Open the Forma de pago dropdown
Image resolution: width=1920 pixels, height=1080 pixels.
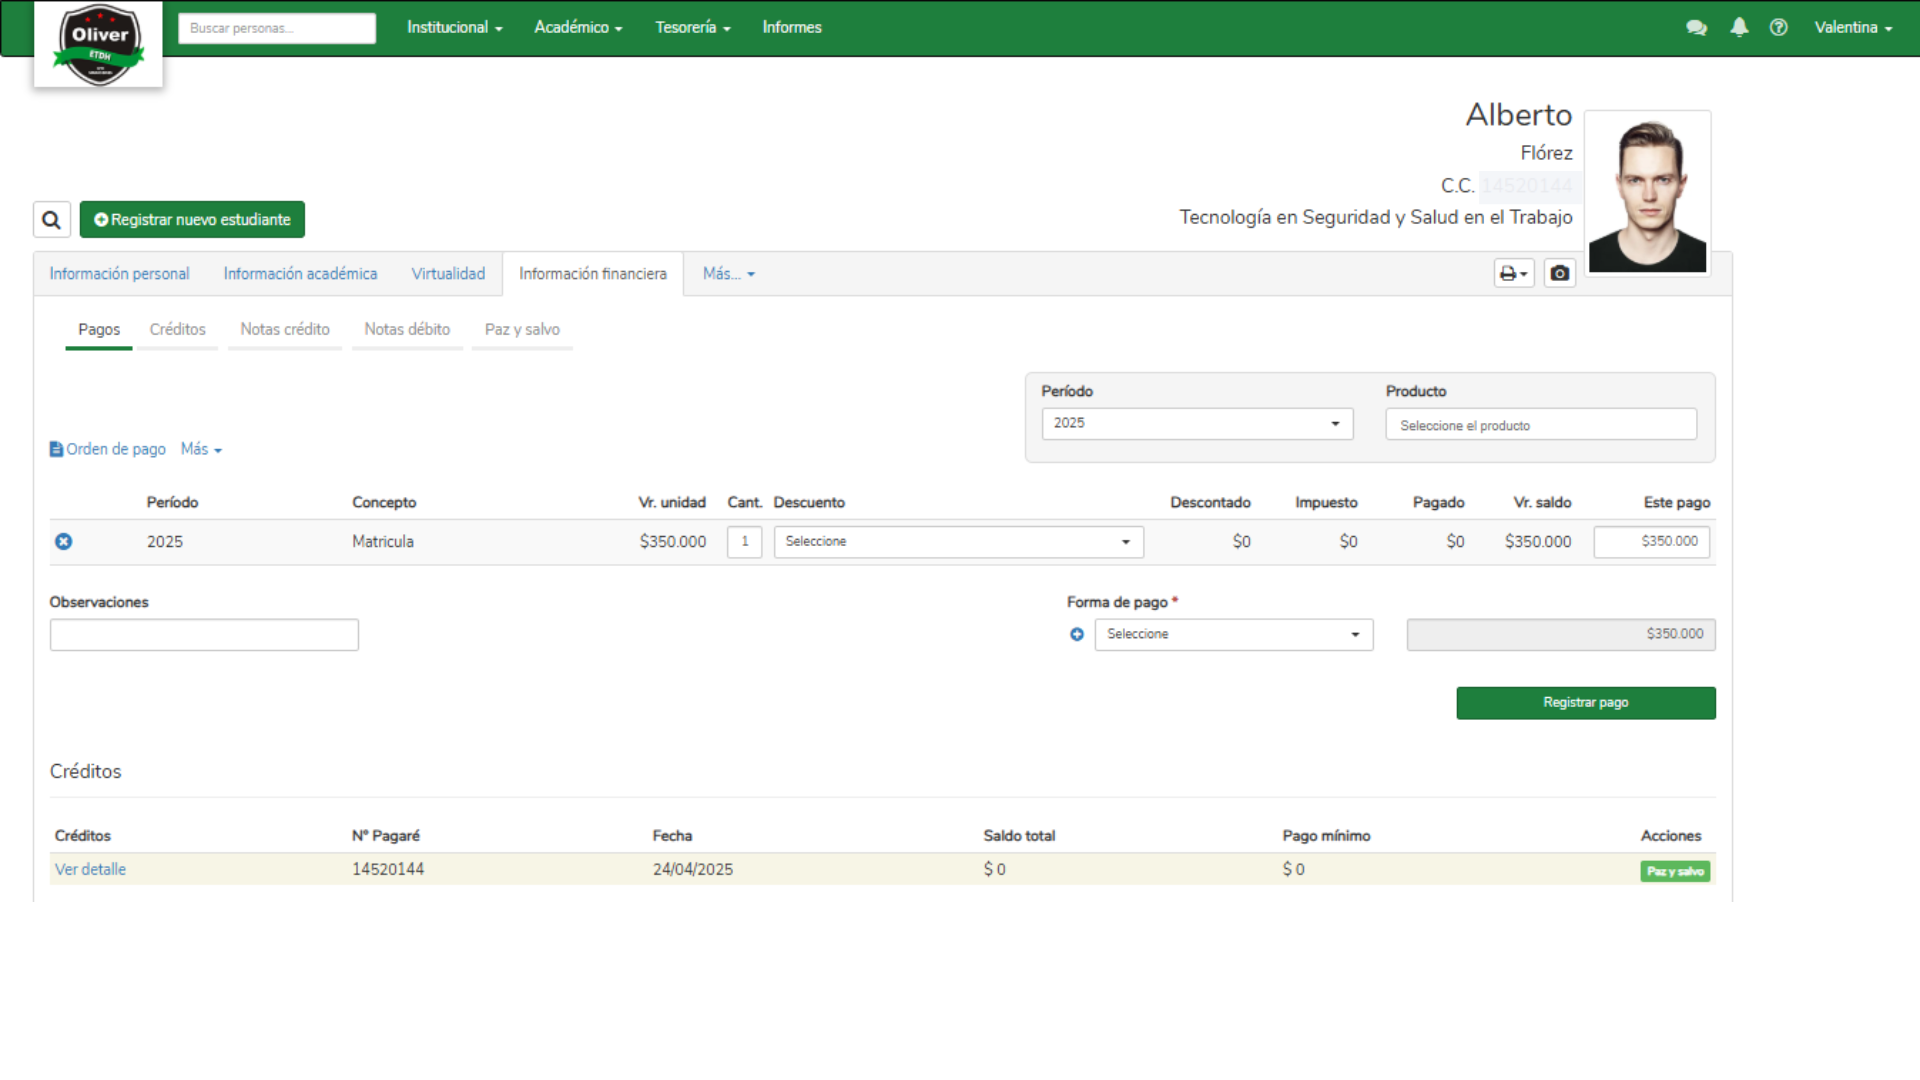tap(1233, 634)
